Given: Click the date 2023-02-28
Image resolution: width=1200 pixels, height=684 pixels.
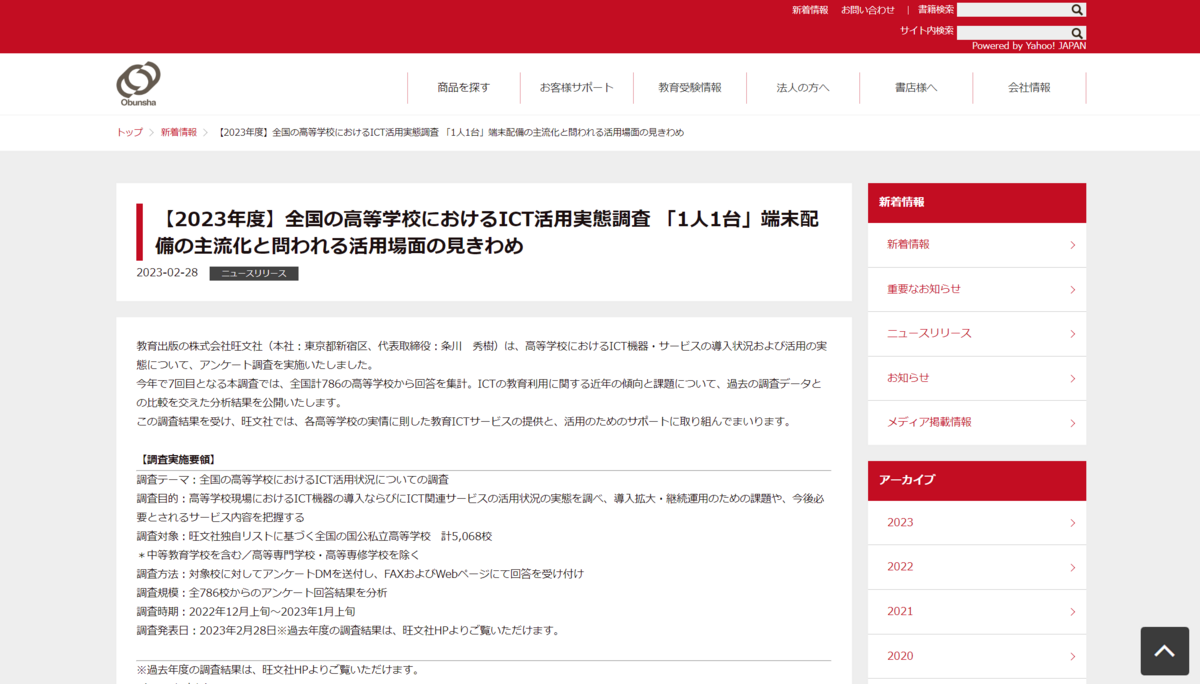Looking at the screenshot, I should pyautogui.click(x=167, y=273).
